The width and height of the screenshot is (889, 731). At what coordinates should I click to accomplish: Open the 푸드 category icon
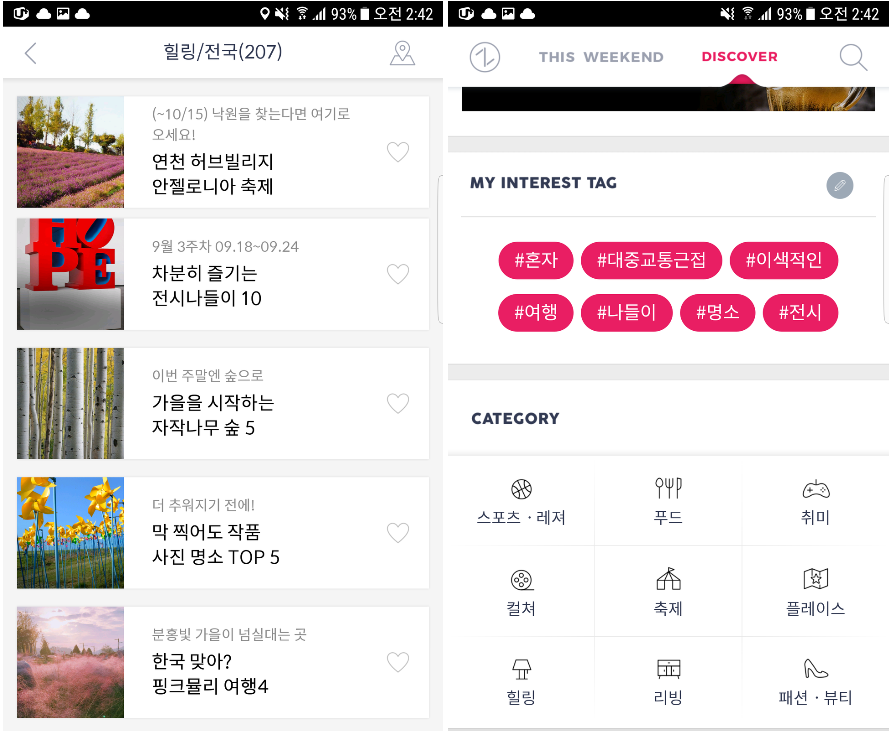click(668, 502)
